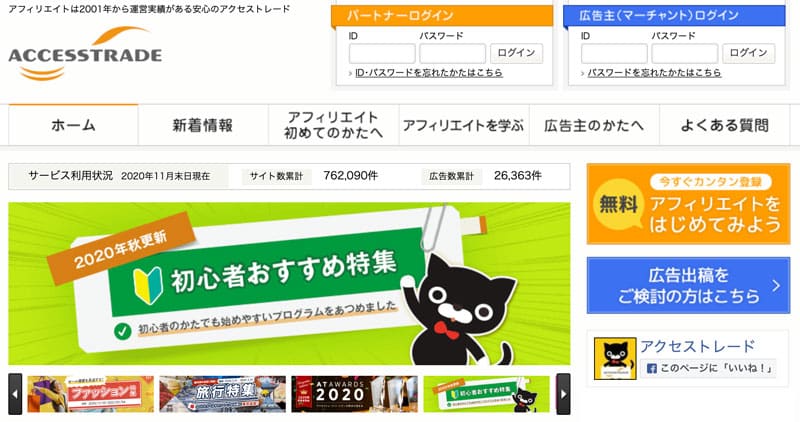Open the 新着情報 tab

(203, 125)
